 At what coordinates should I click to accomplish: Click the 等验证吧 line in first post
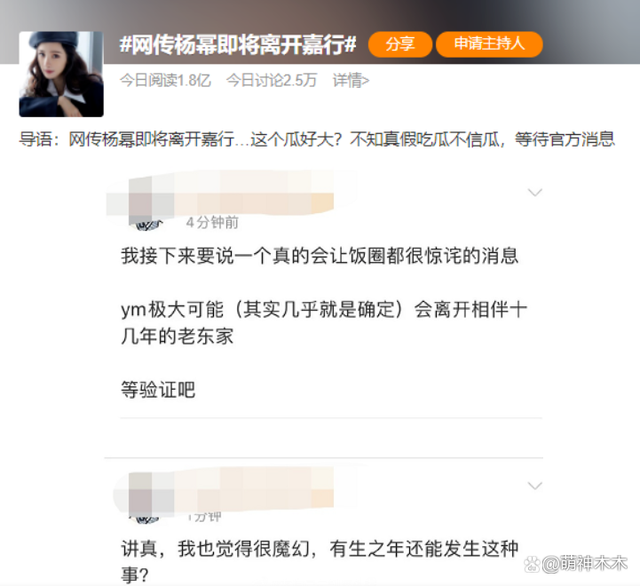click(x=158, y=390)
